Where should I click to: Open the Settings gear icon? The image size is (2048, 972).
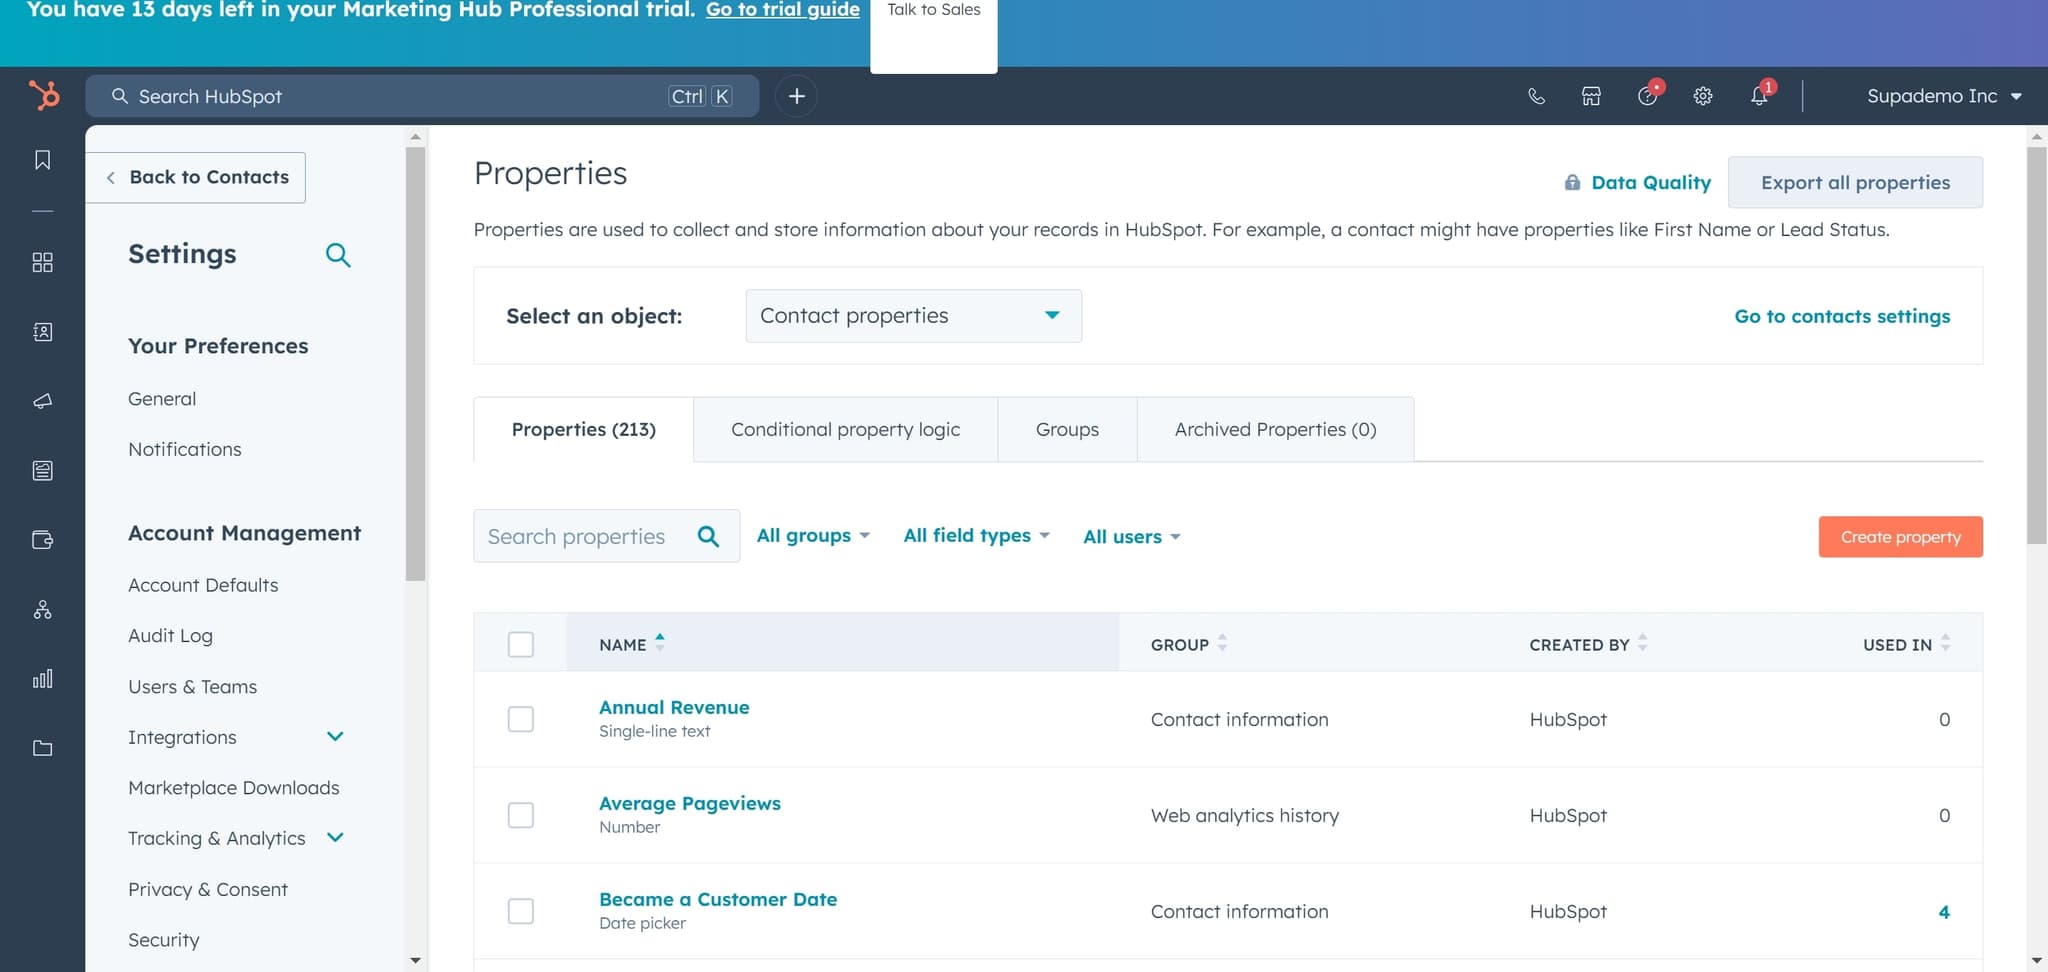coord(1702,96)
